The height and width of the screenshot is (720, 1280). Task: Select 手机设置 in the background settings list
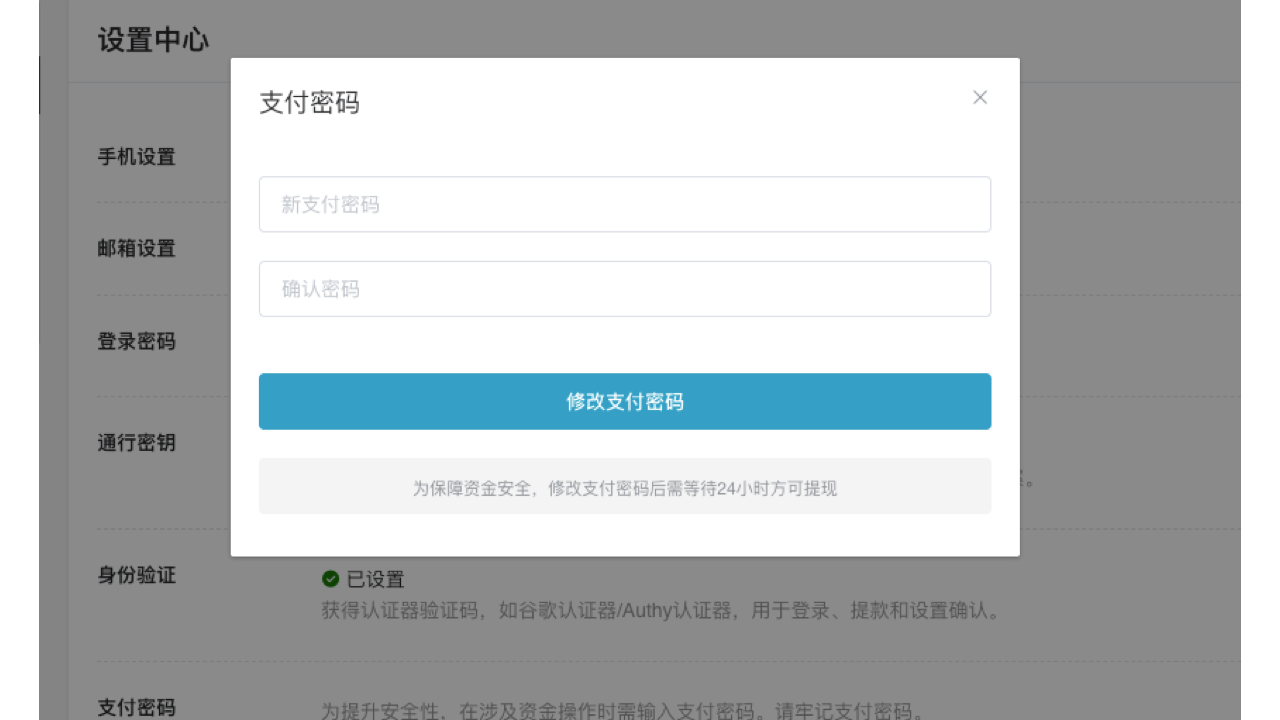(136, 157)
